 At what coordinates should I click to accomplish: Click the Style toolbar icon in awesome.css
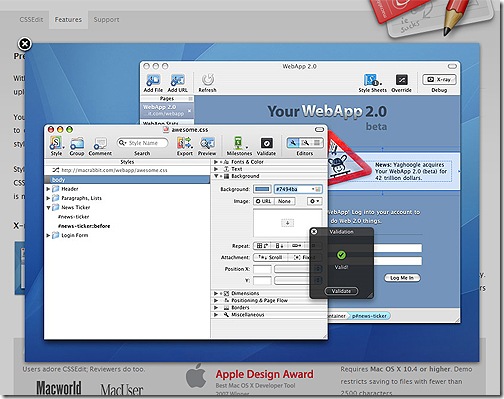click(56, 143)
